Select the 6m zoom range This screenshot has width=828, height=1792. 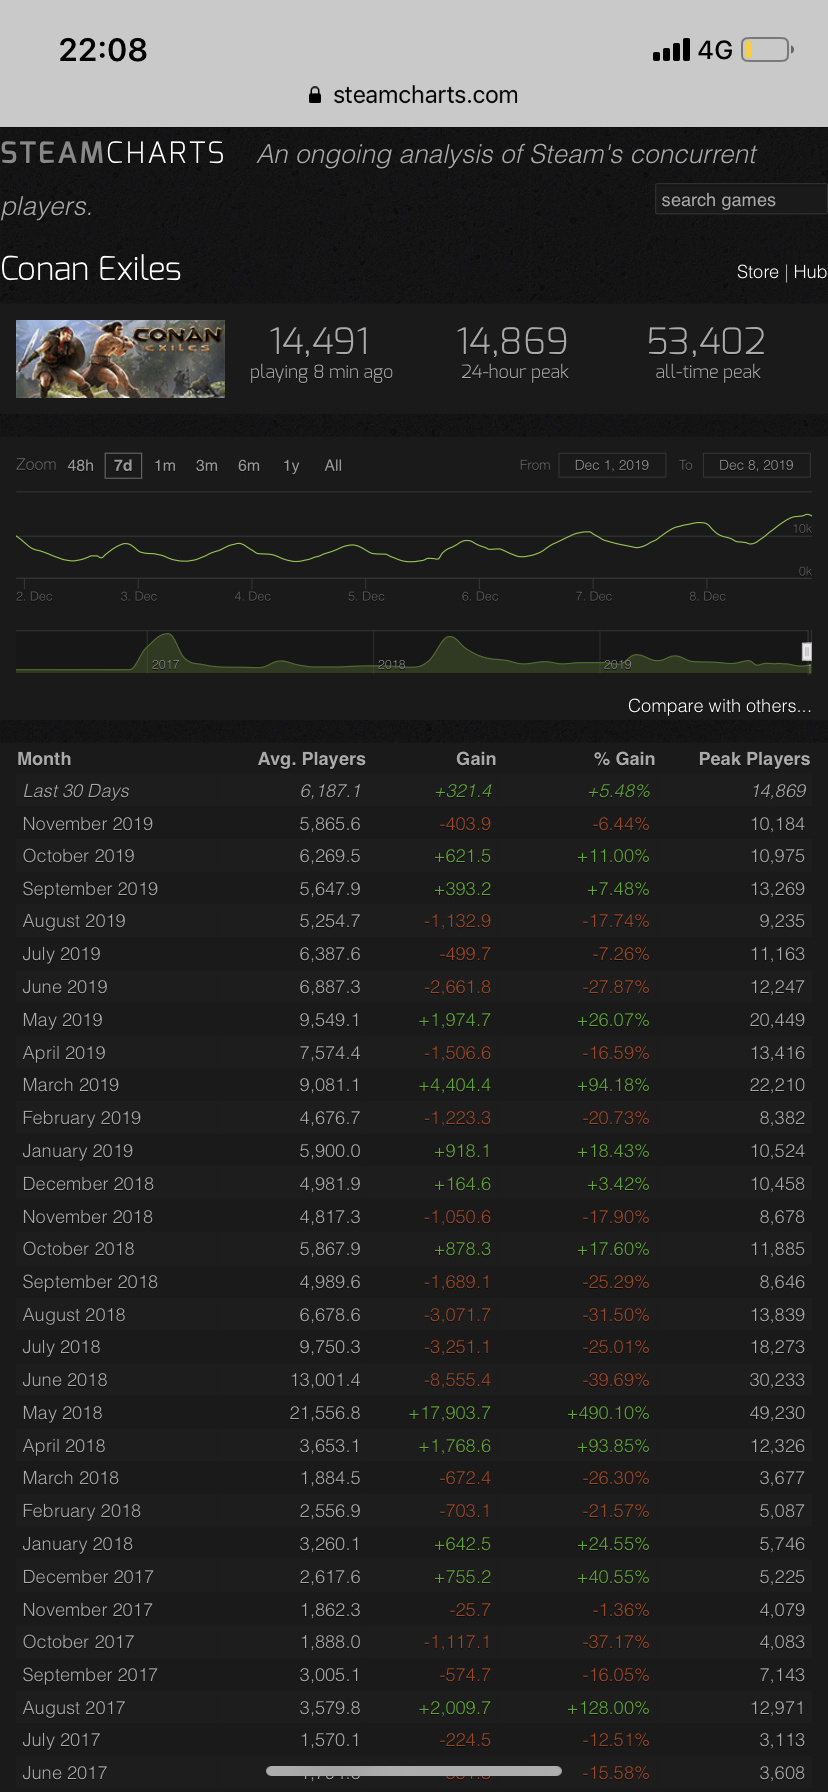pyautogui.click(x=249, y=466)
